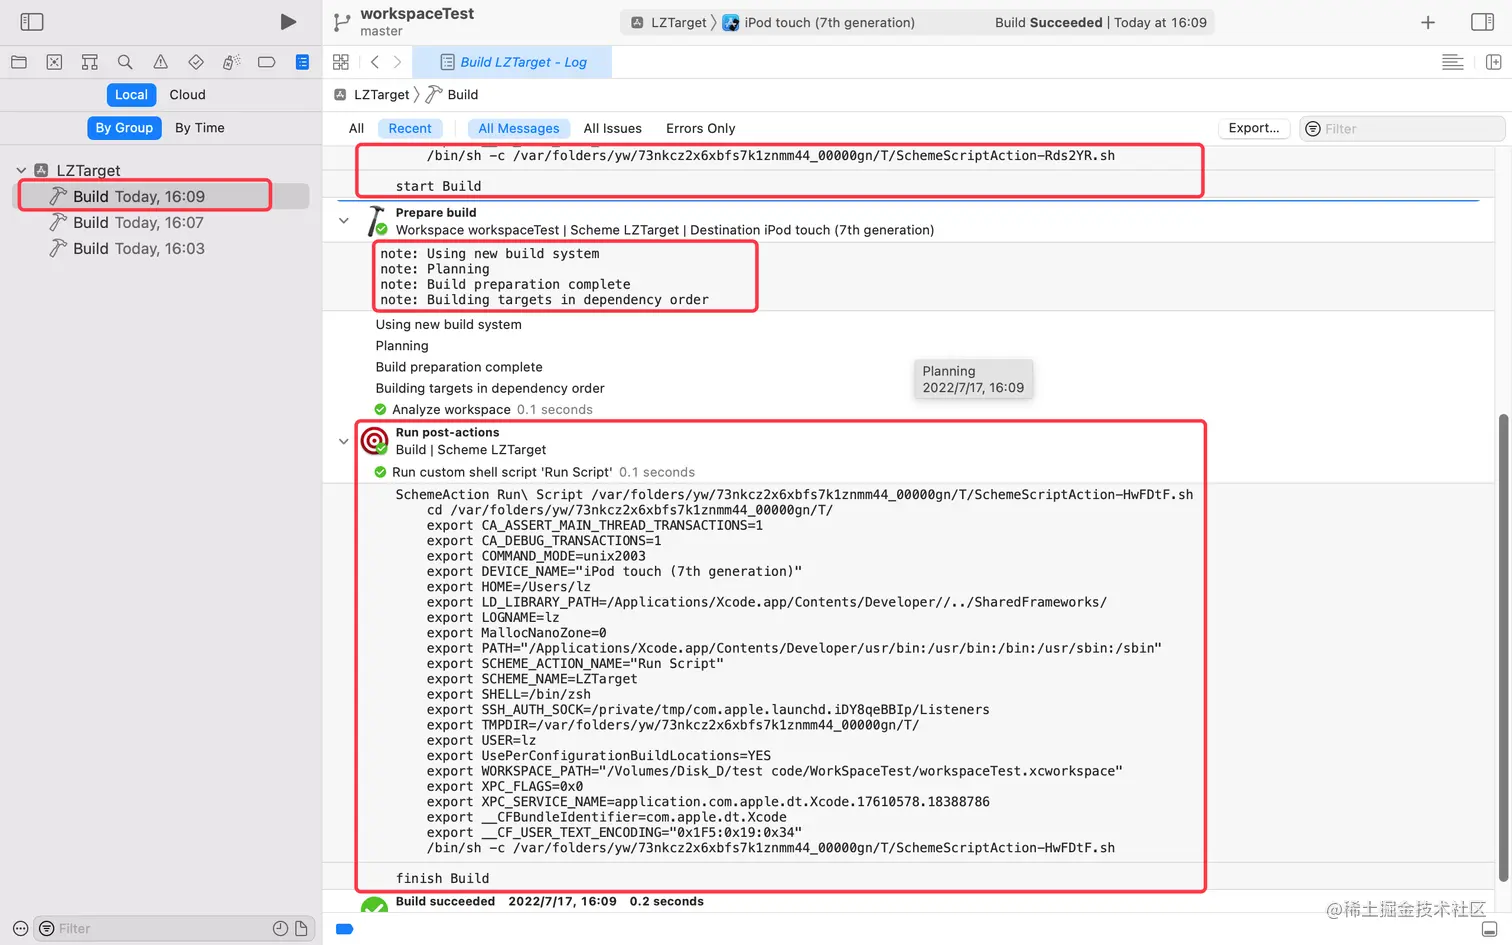This screenshot has height=945, width=1512.
Task: Collapse the LZTarget group
Action: [21, 170]
